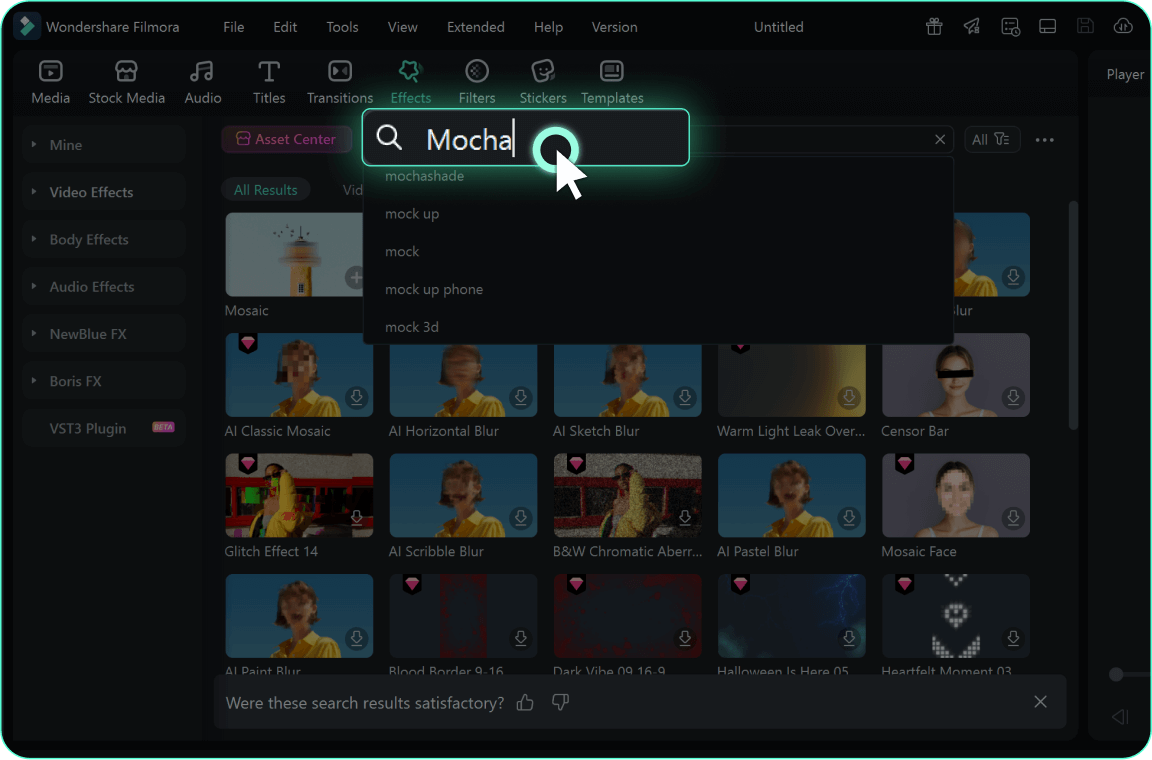Select the Effects tab

[410, 82]
